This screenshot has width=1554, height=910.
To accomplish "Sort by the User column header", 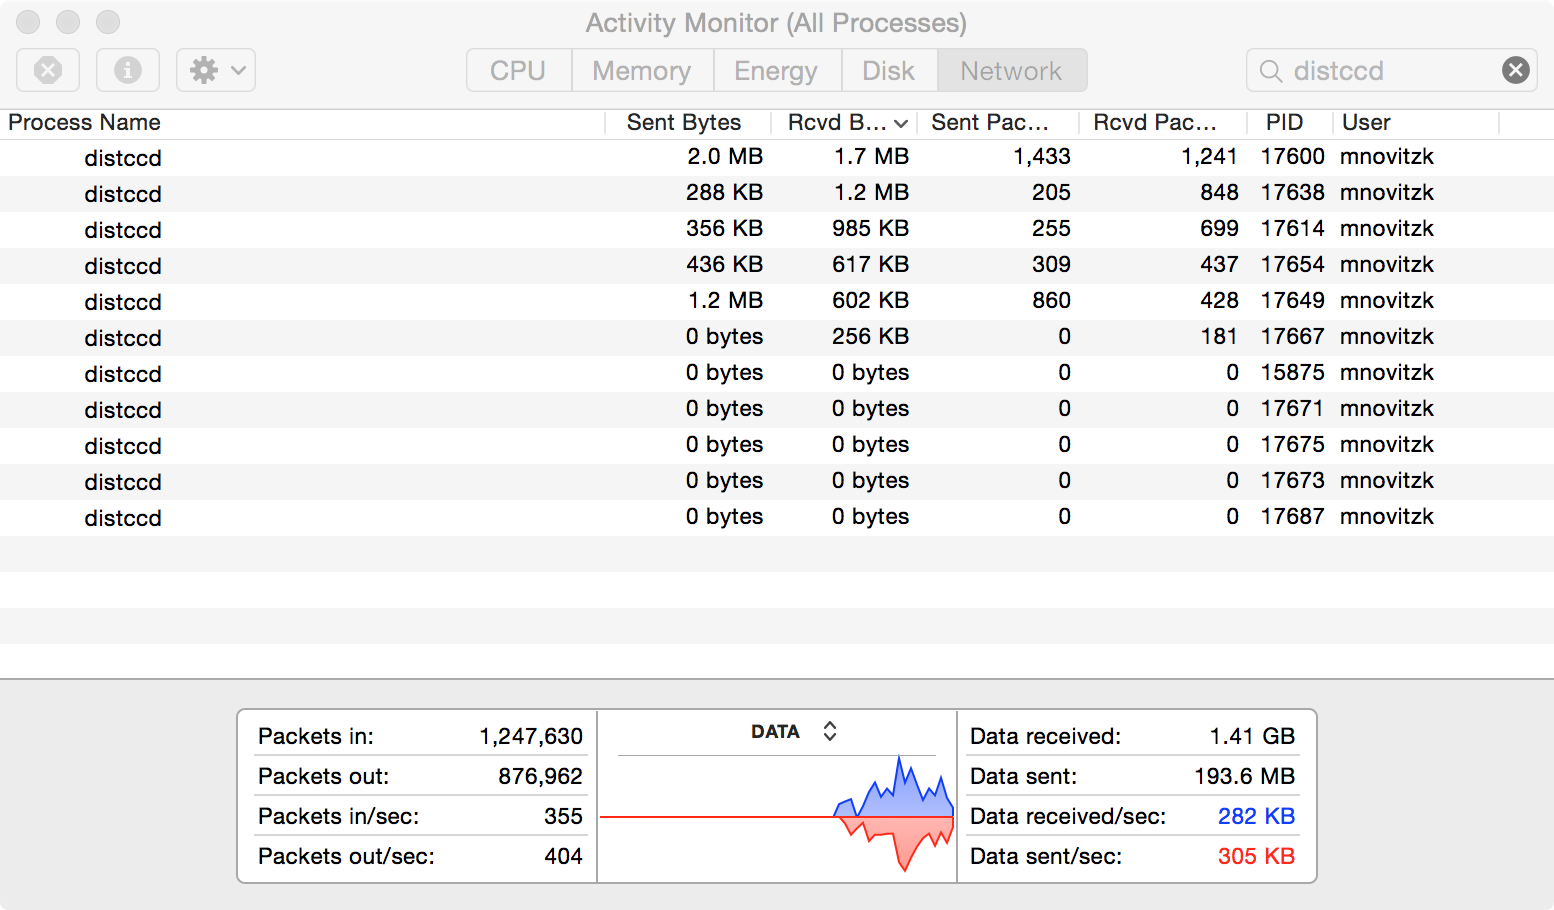I will 1366,122.
